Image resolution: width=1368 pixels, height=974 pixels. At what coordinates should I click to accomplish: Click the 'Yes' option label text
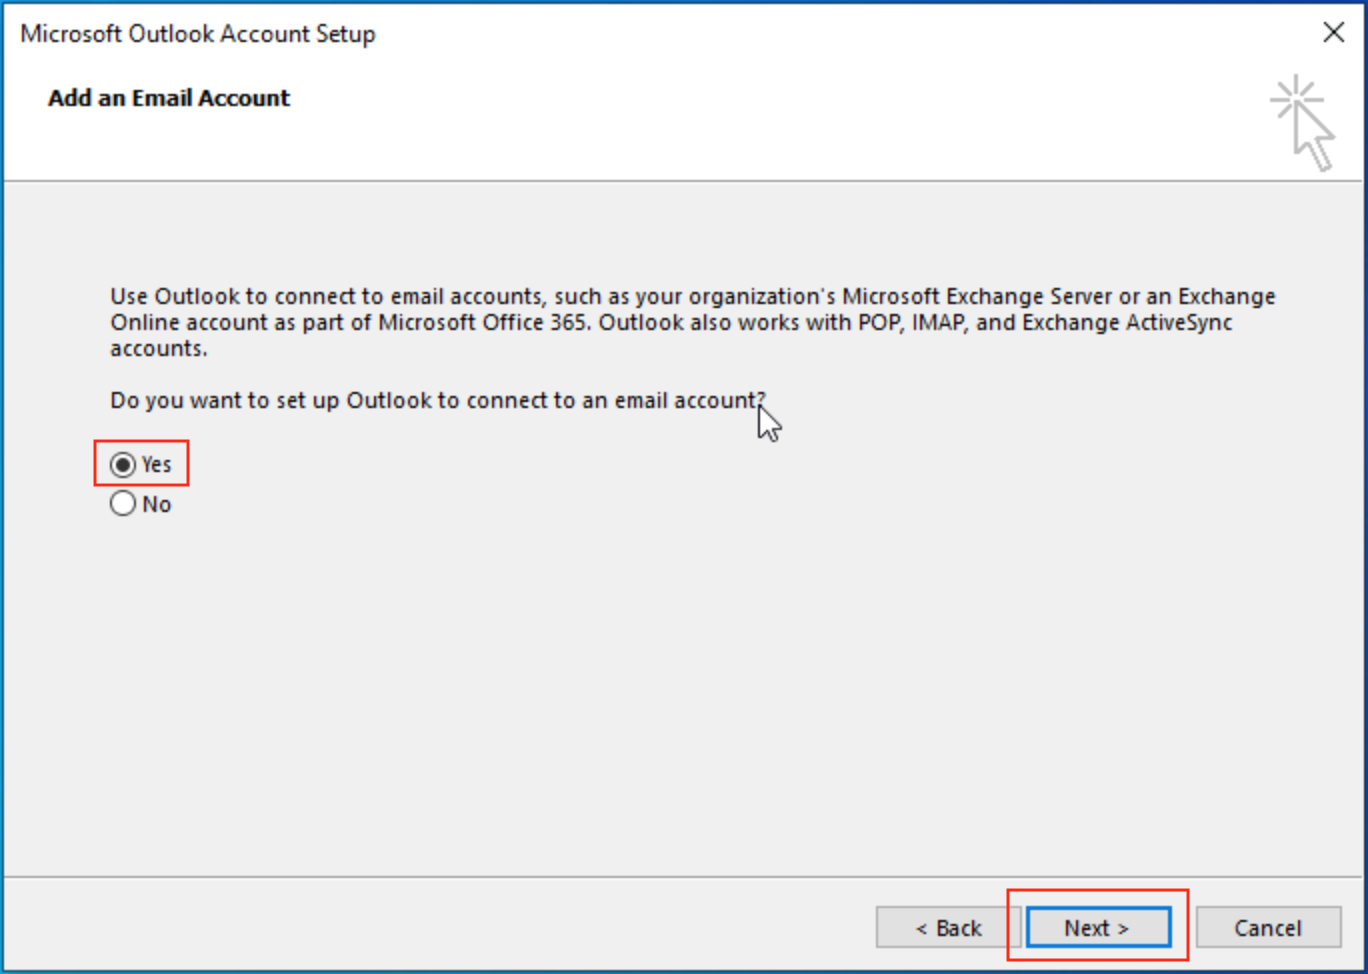pyautogui.click(x=157, y=465)
